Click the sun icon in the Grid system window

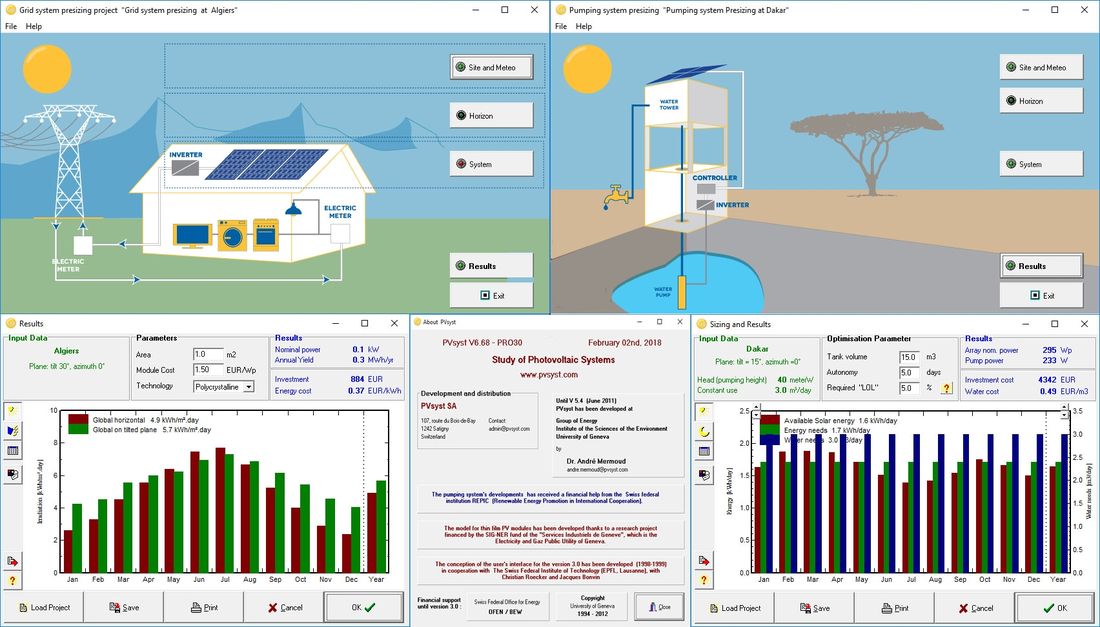coord(47,69)
